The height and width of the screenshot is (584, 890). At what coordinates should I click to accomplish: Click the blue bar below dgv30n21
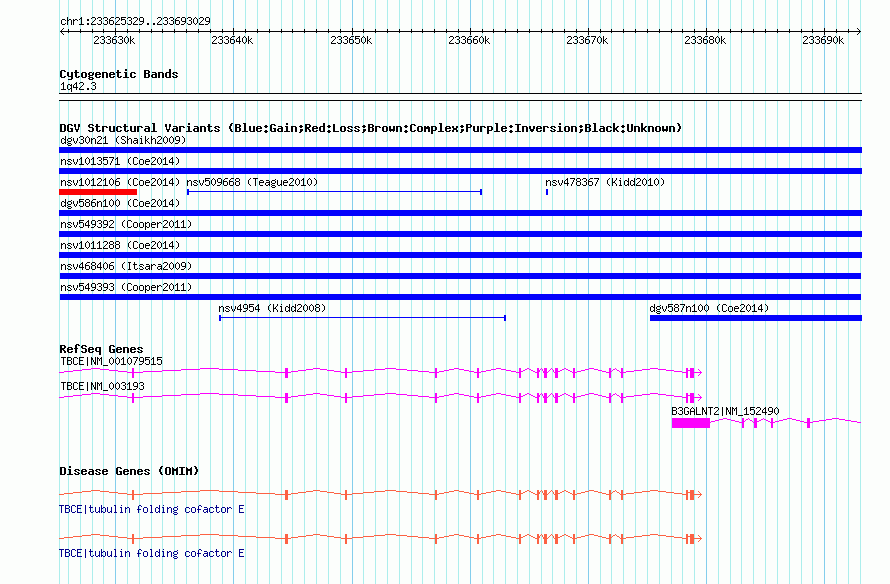pos(460,150)
